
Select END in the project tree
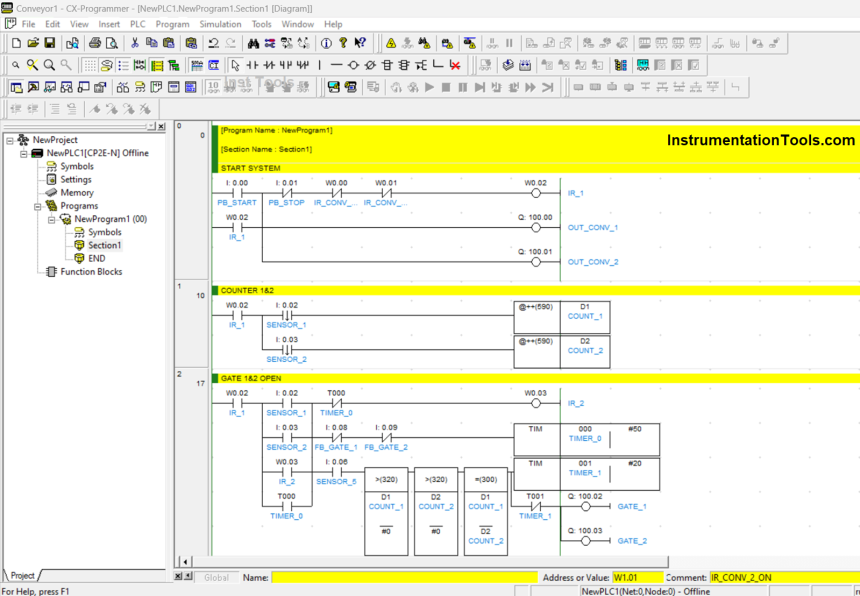point(97,258)
